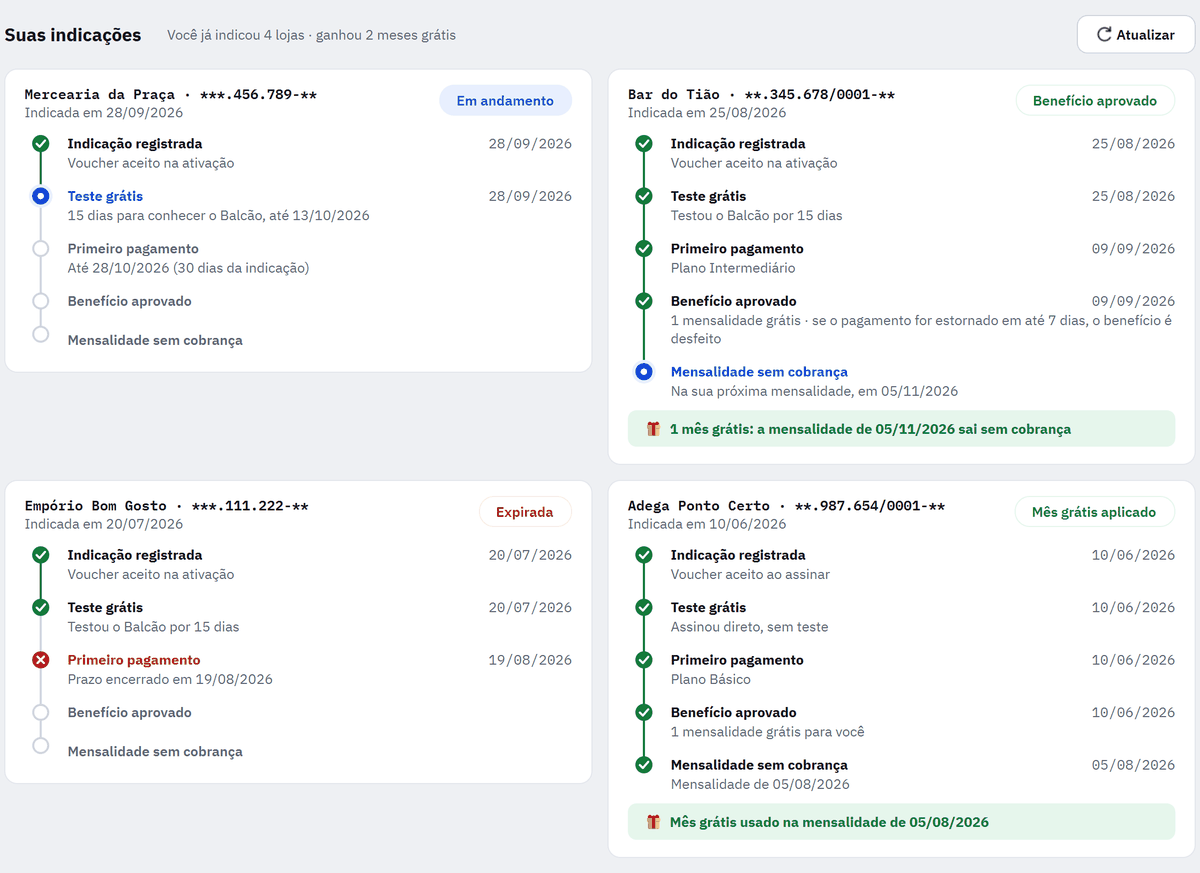Image resolution: width=1200 pixels, height=873 pixels.
Task: Click the Benefício aprovado badge on Bar do Tião
Action: [x=1095, y=100]
